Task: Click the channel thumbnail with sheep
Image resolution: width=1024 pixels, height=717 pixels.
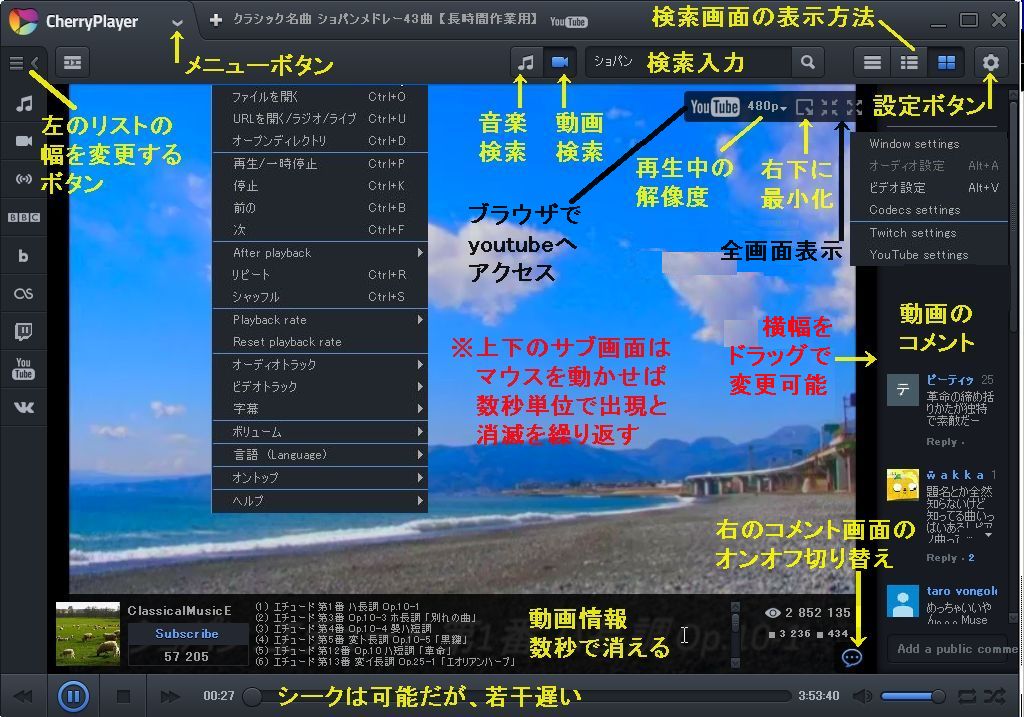Action: [x=88, y=634]
